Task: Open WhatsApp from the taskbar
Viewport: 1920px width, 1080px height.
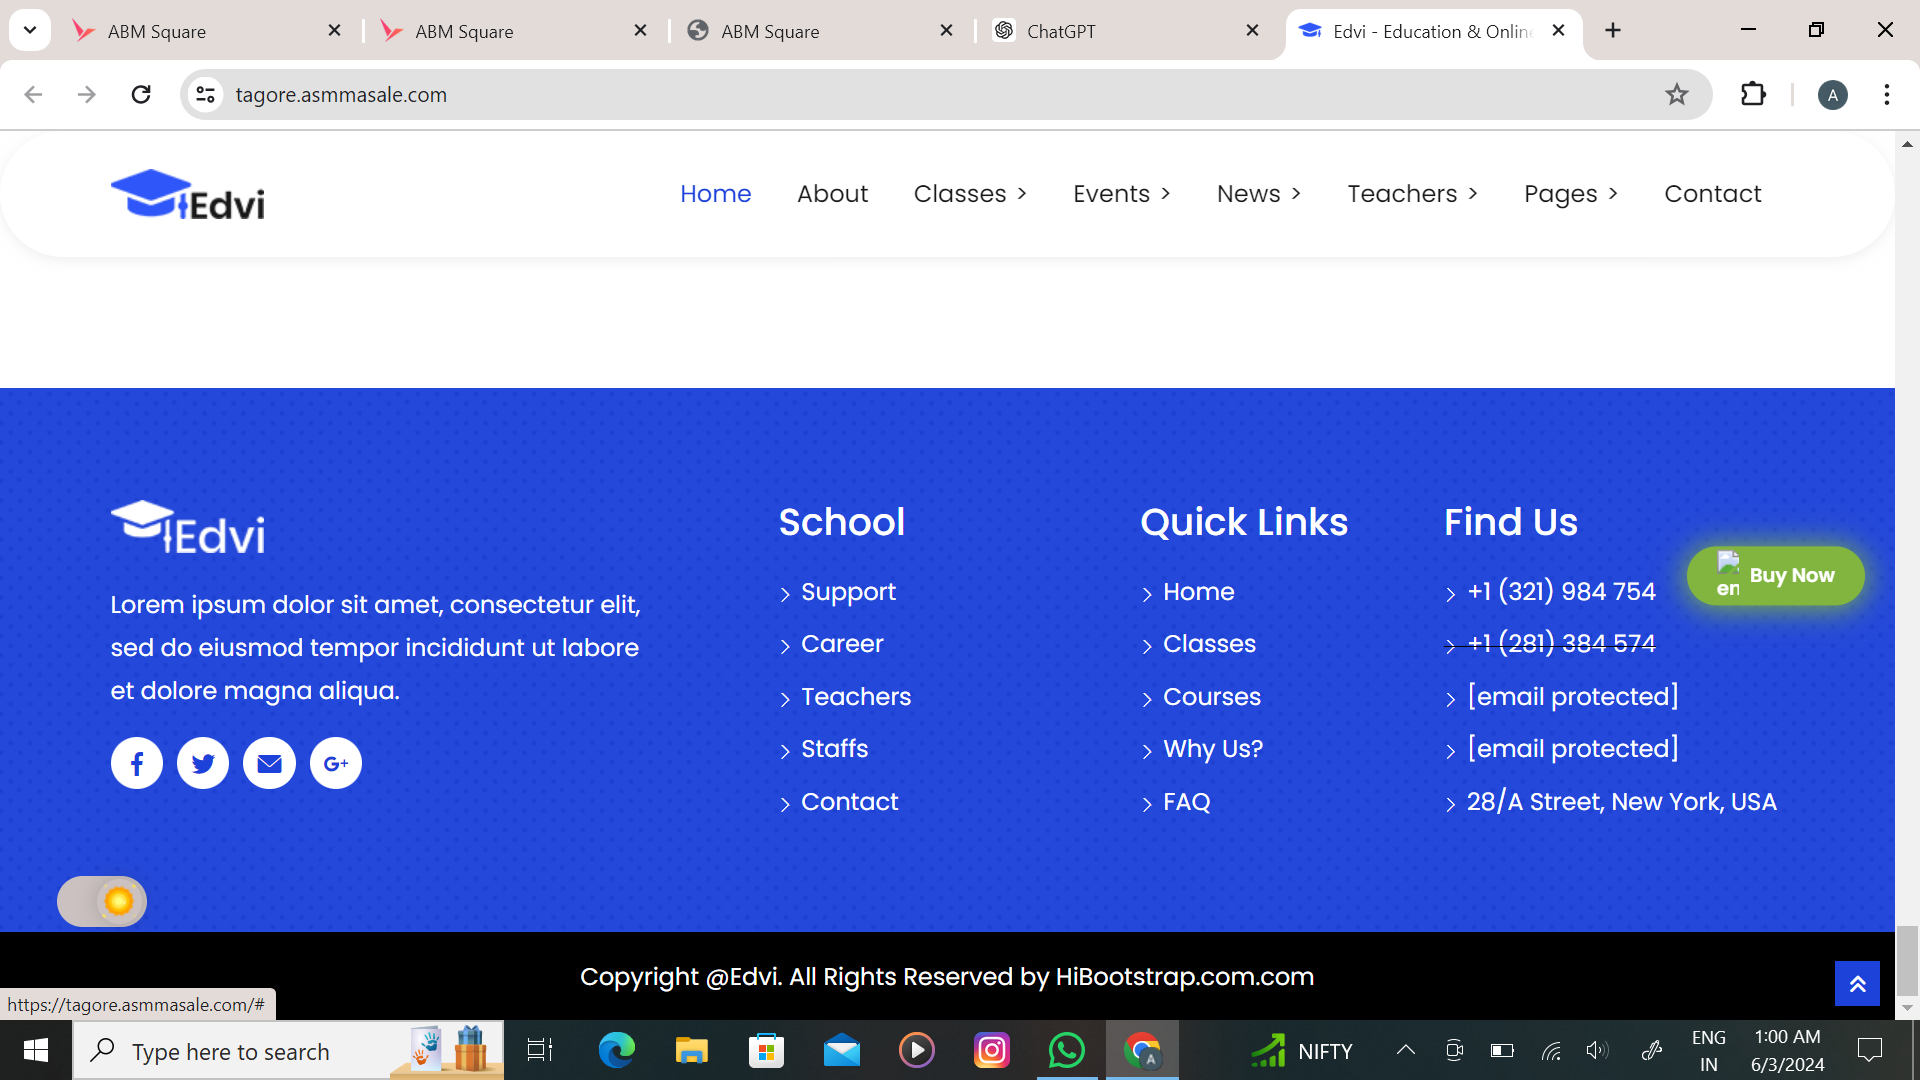Action: 1066,1051
